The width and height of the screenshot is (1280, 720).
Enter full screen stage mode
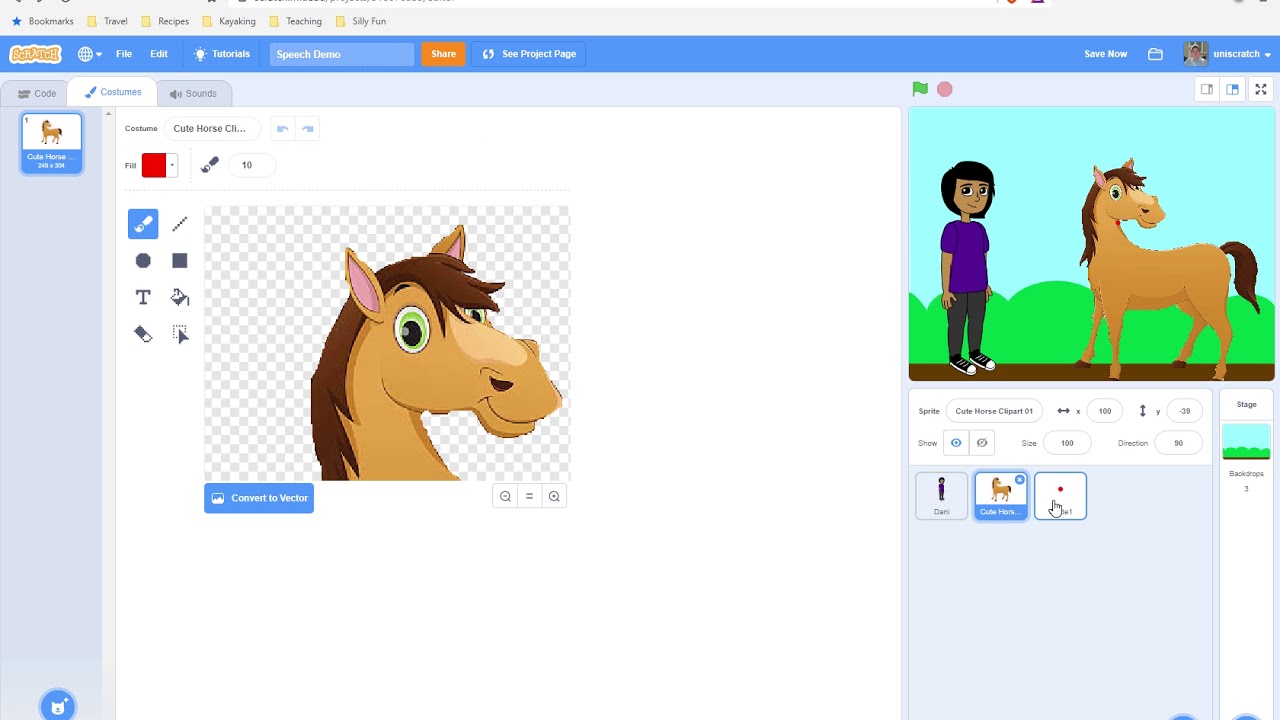click(x=1261, y=89)
